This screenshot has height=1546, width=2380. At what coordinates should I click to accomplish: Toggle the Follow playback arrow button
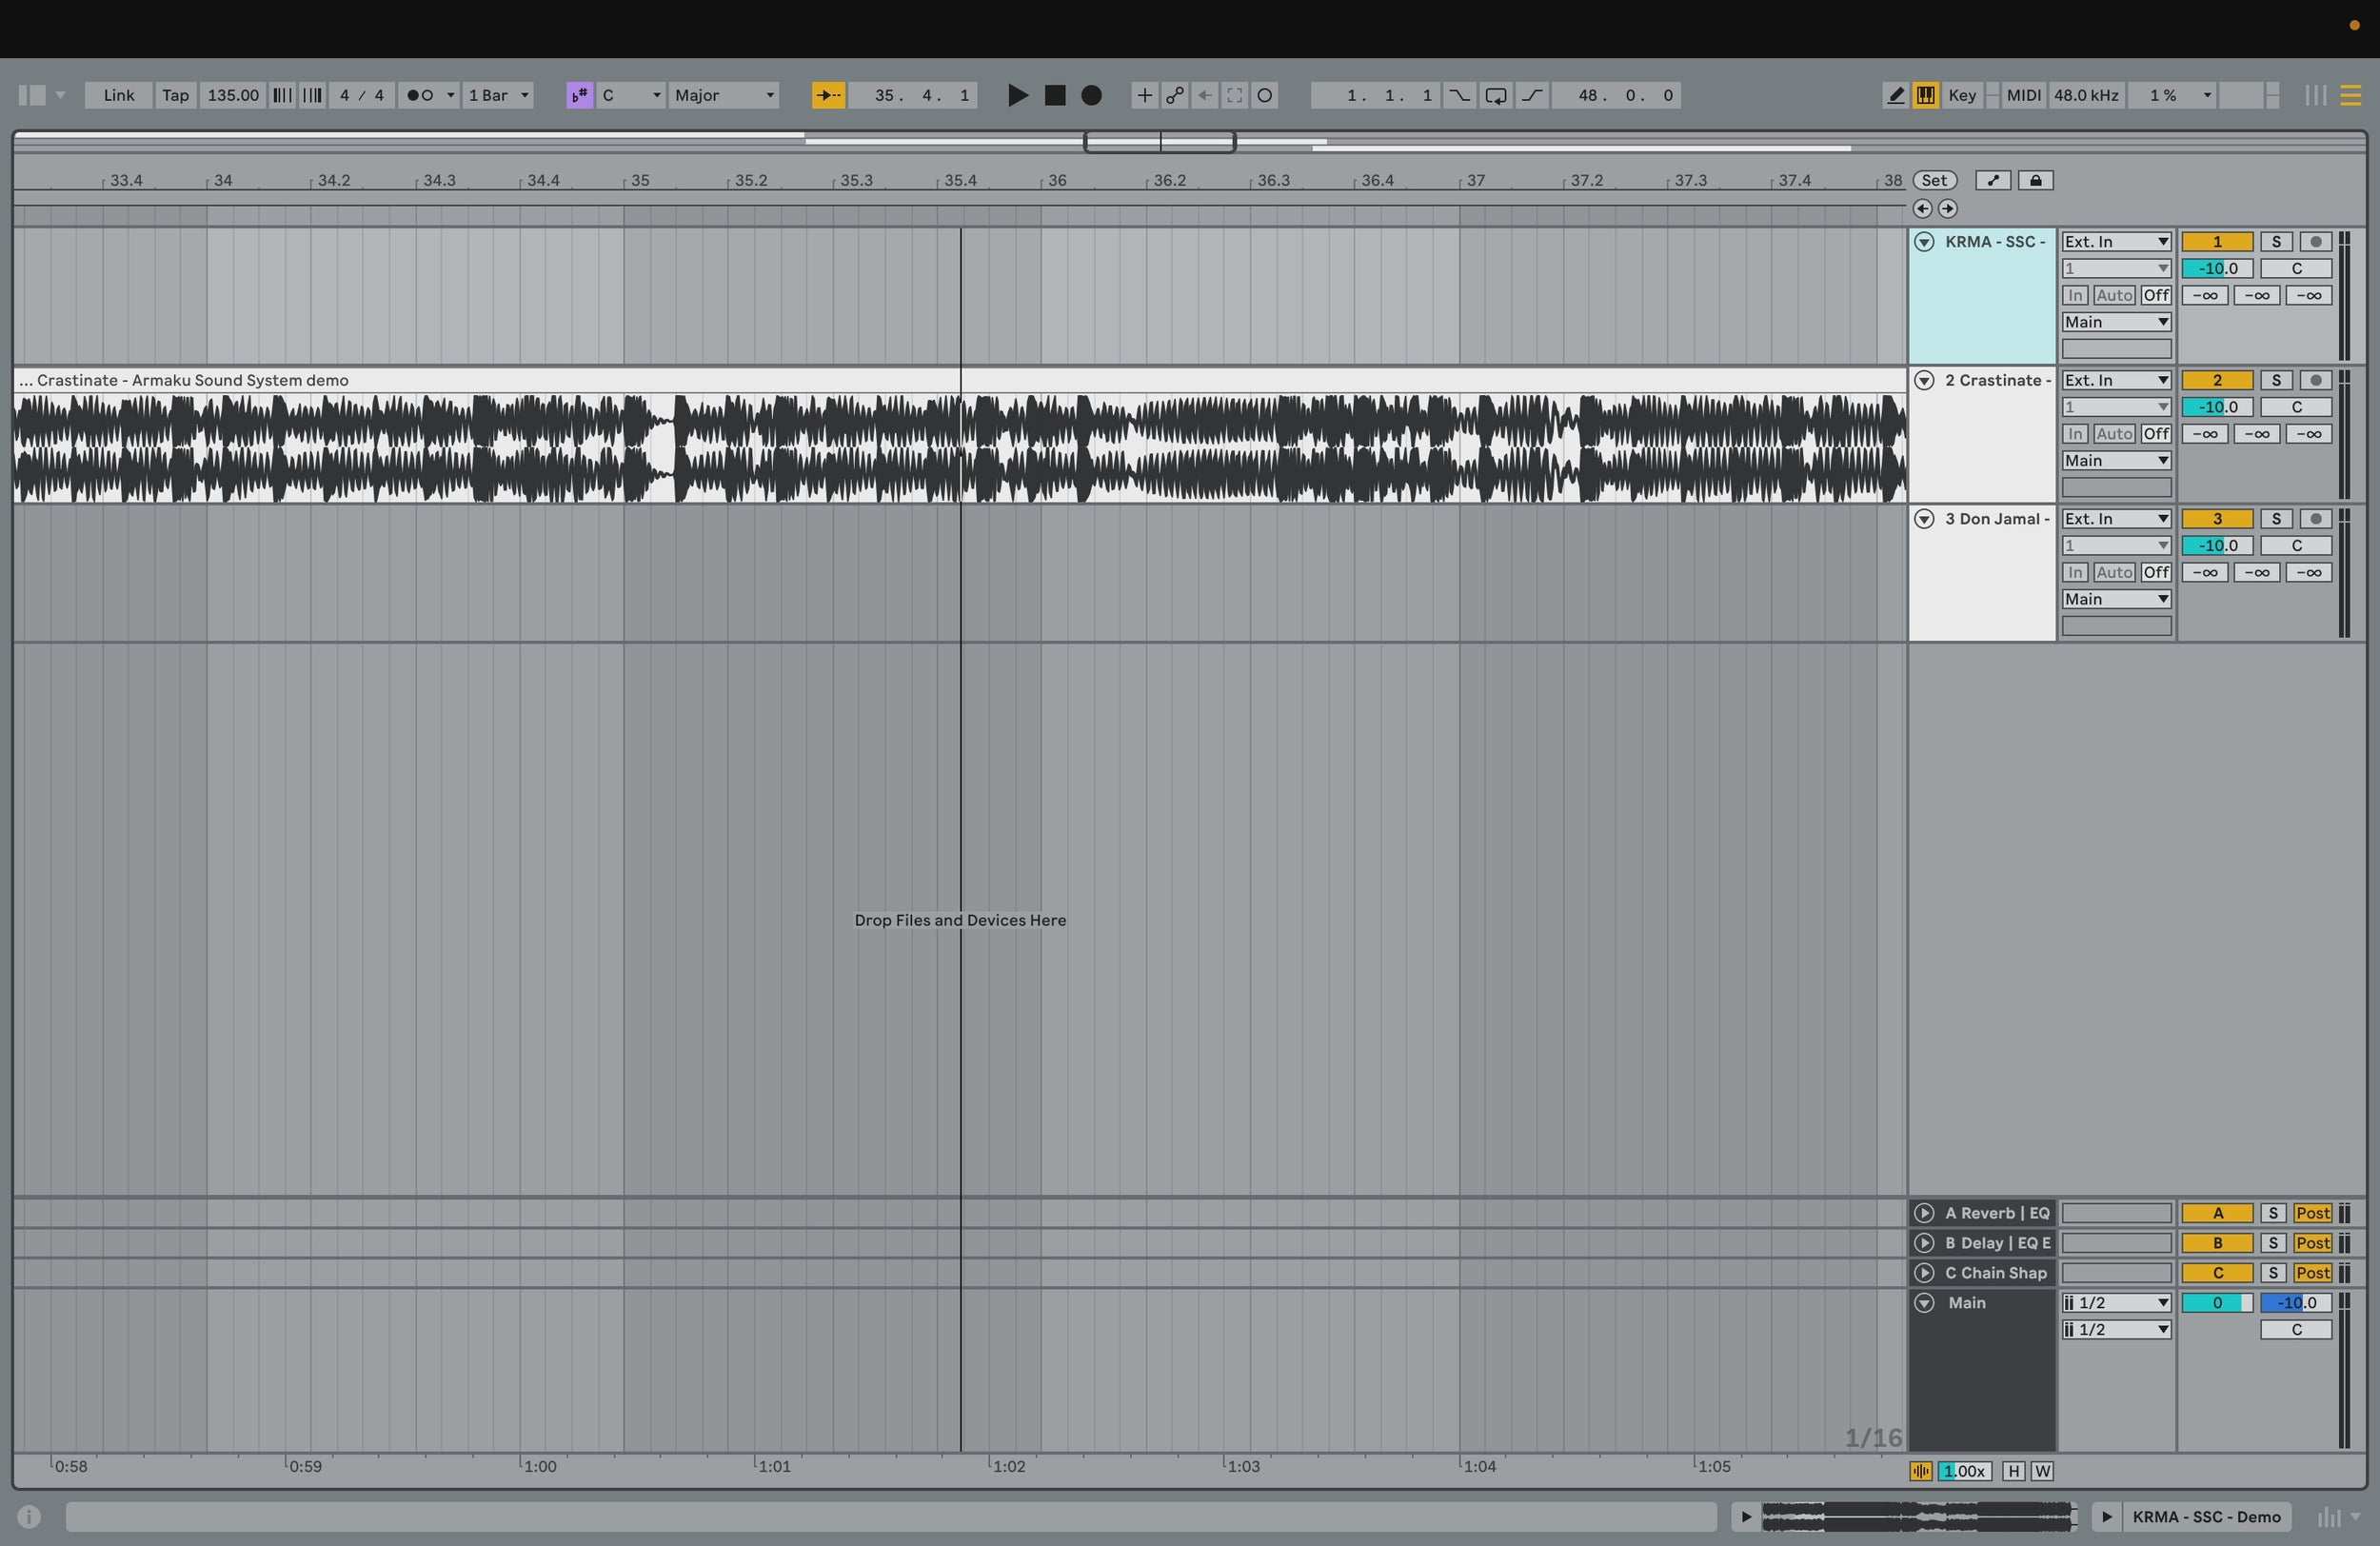pos(828,95)
